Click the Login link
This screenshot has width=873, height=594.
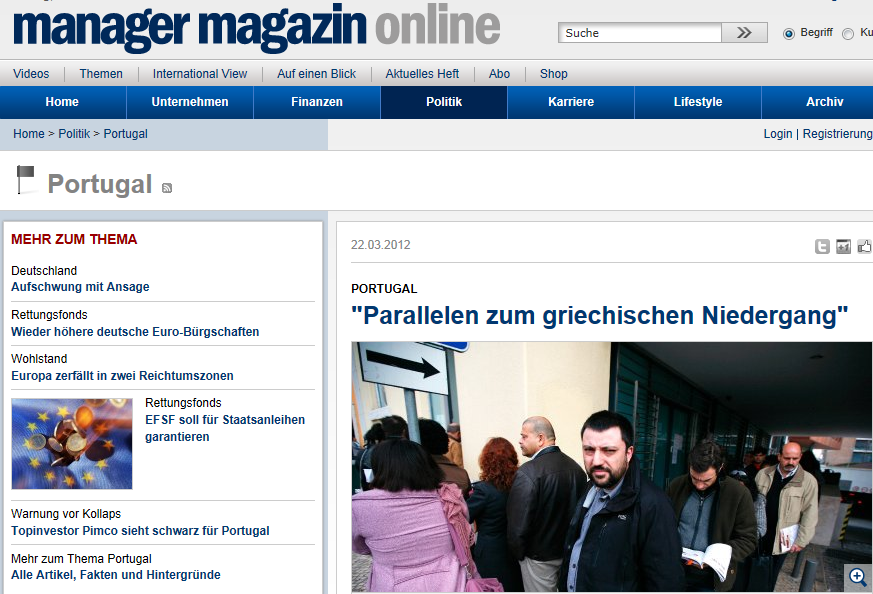click(x=777, y=134)
